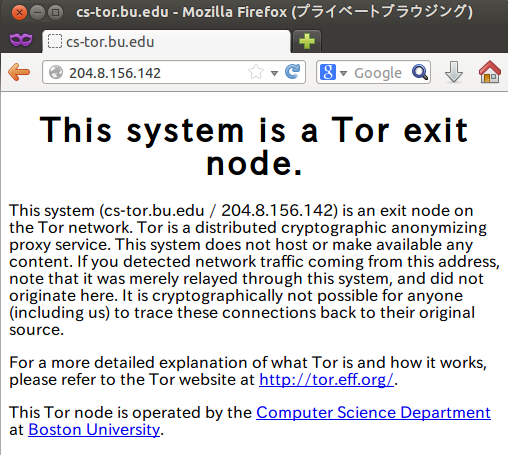Screen dimensions: 508x455
Task: Select the cs-tor.bu.edu tab
Action: pyautogui.click(x=166, y=42)
